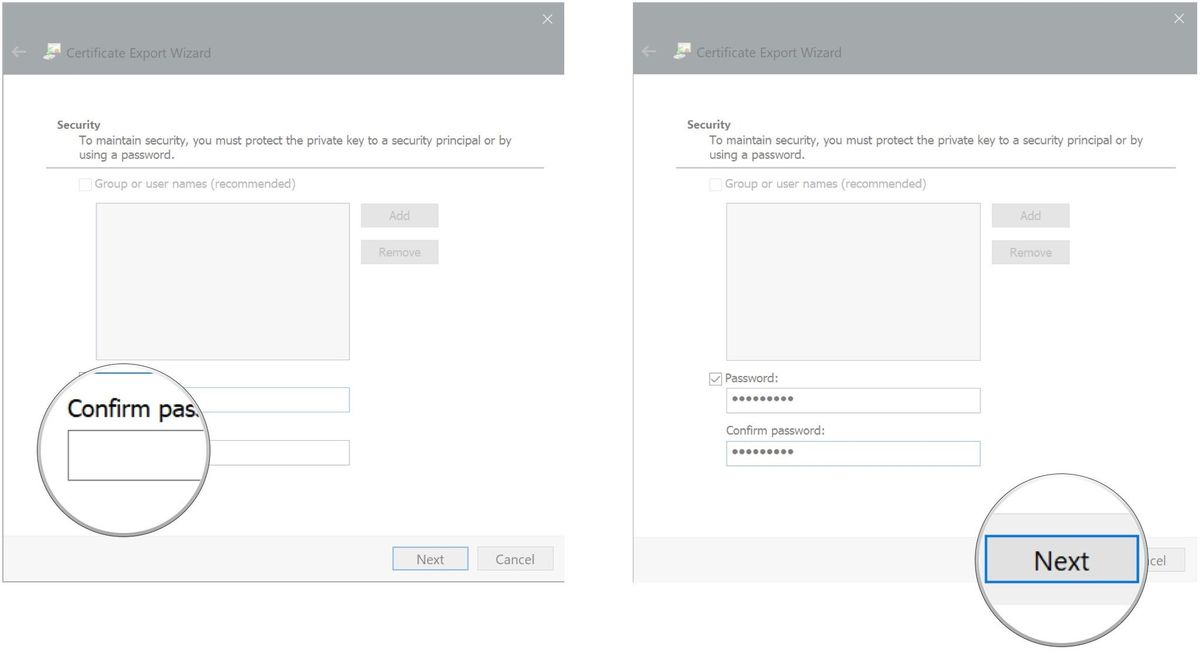The image size is (1200, 651).
Task: Click the back arrow in the right wizard
Action: pyautogui.click(x=650, y=51)
